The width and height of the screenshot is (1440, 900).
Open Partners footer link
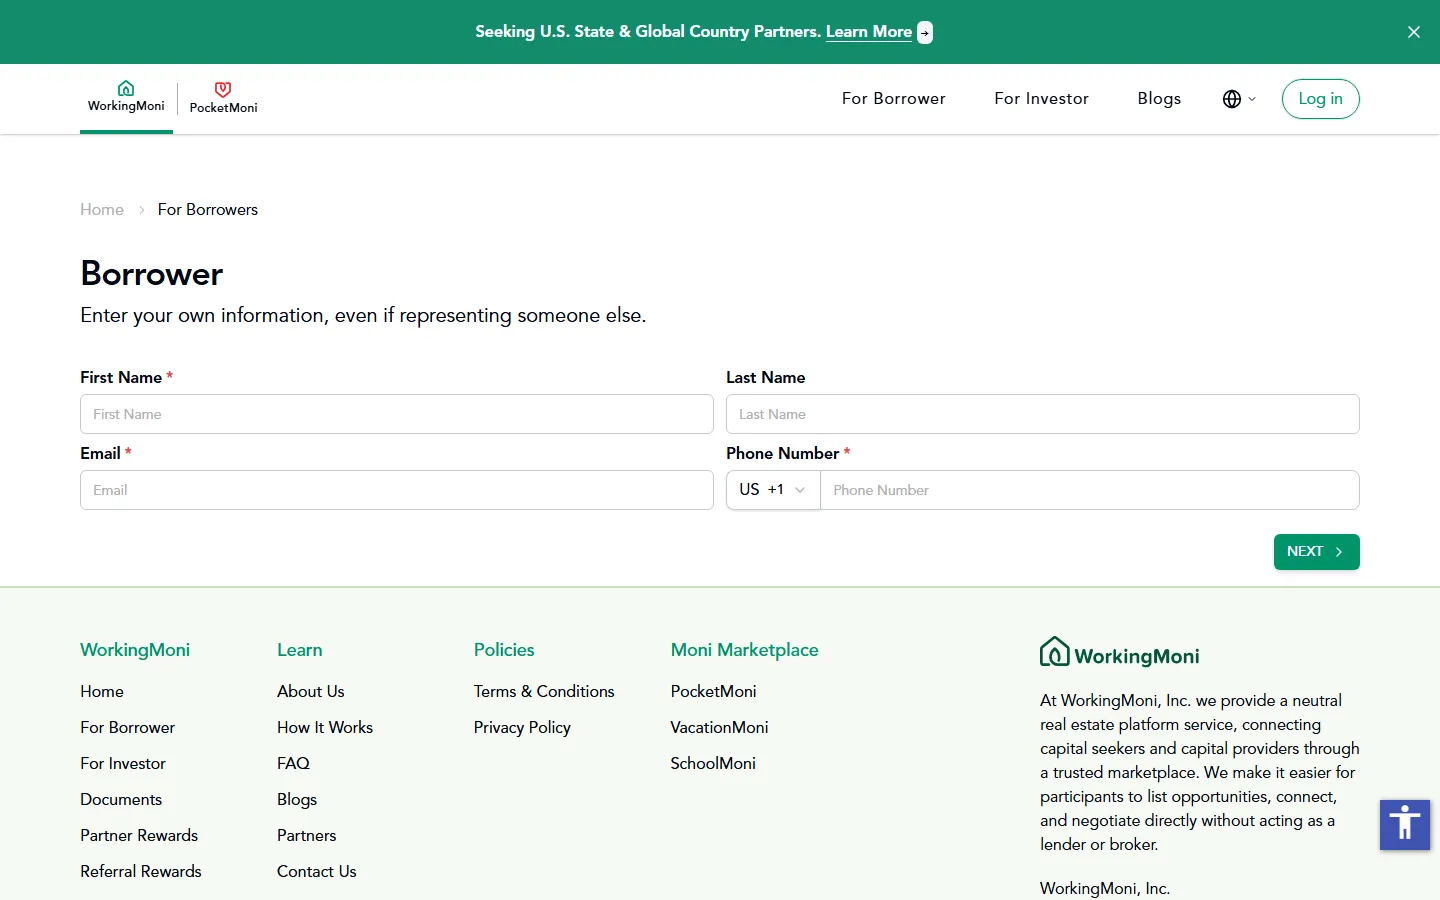[306, 835]
